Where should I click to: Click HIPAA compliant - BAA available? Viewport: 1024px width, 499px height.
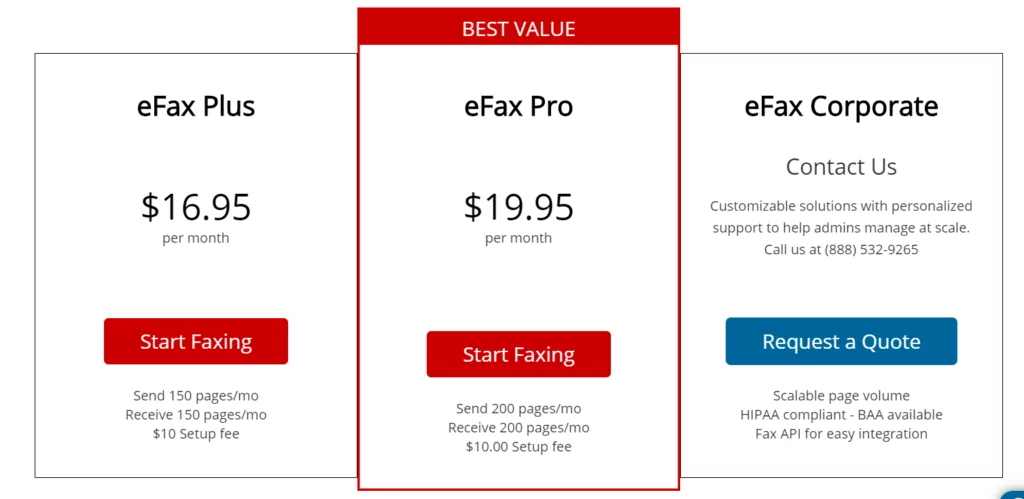click(x=841, y=415)
